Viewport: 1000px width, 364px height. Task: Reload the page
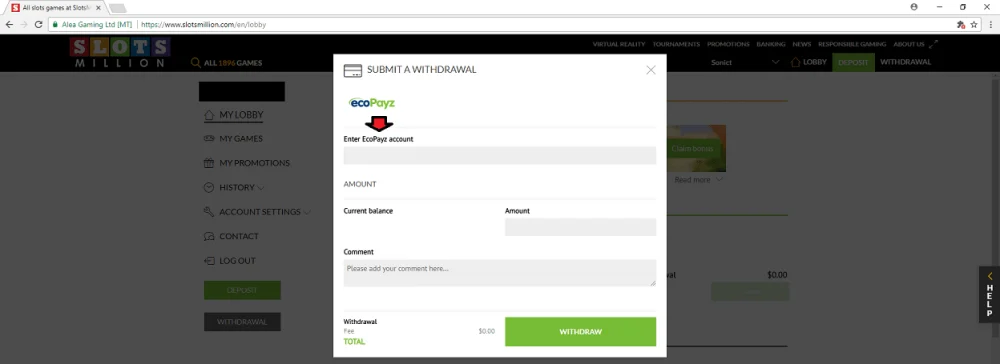38,25
